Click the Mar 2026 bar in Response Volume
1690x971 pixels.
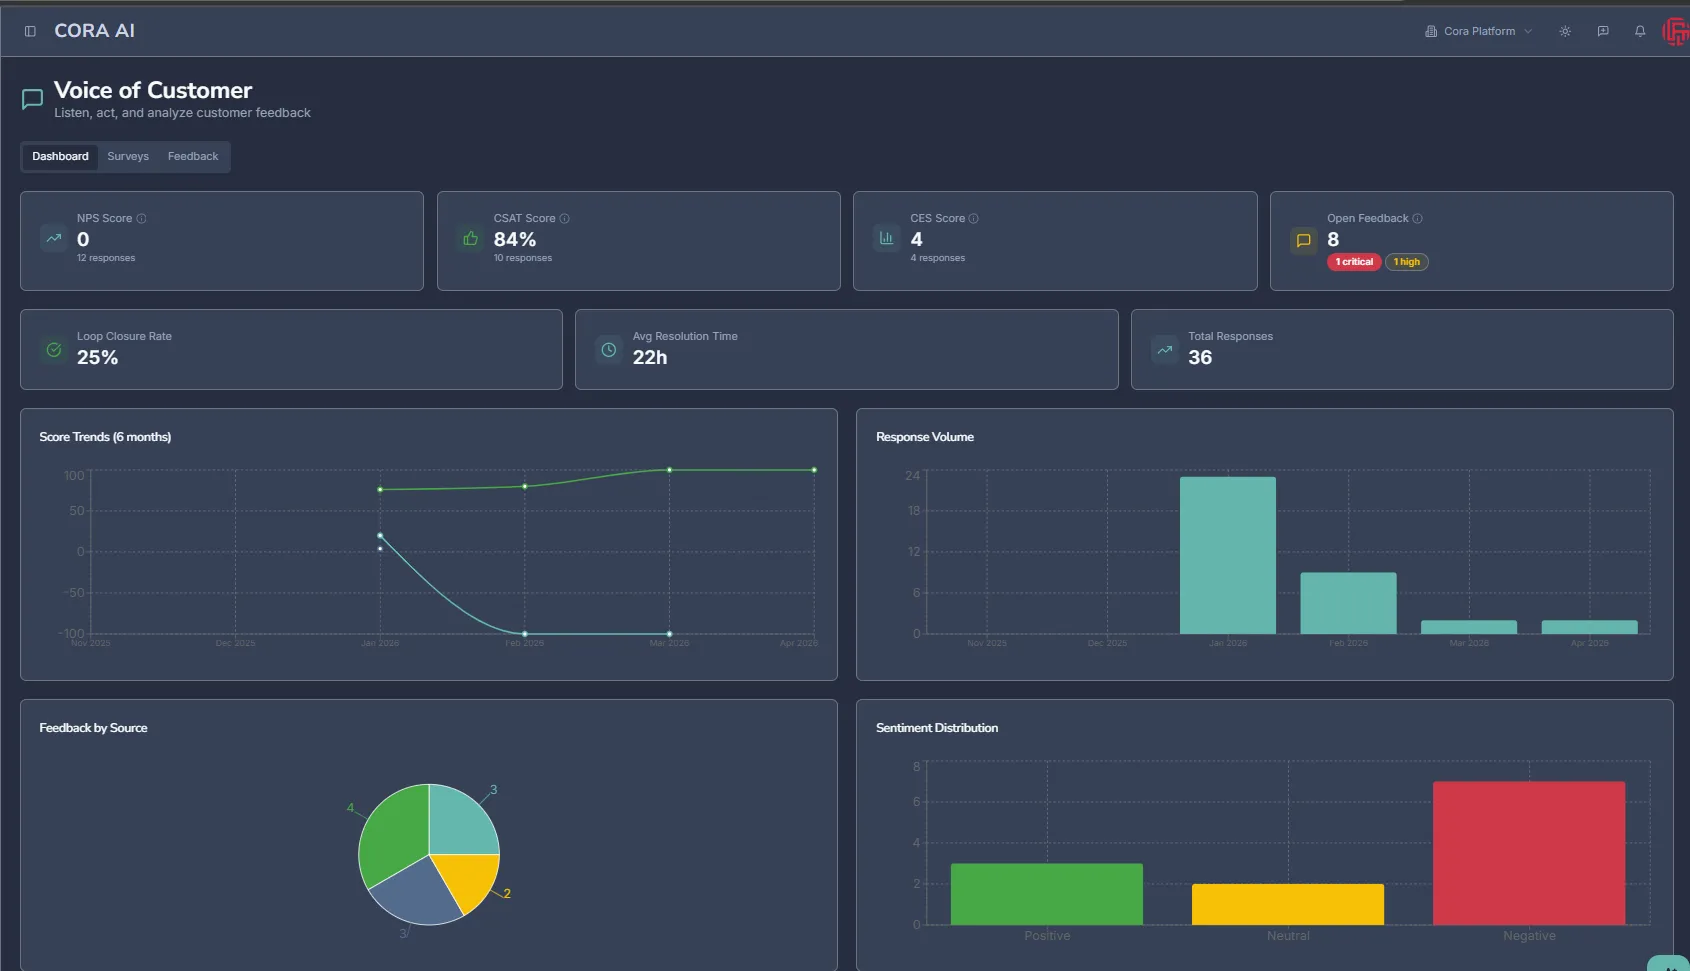(x=1469, y=627)
